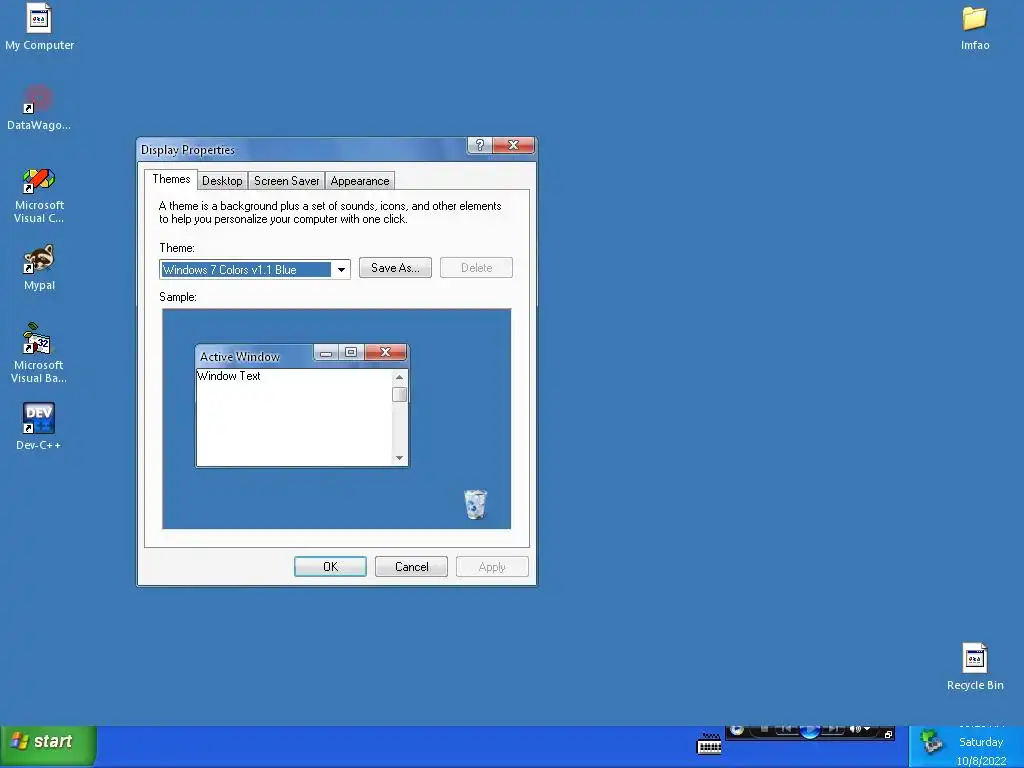Click Cancel in Display Properties
1024x768 pixels.
pos(411,567)
